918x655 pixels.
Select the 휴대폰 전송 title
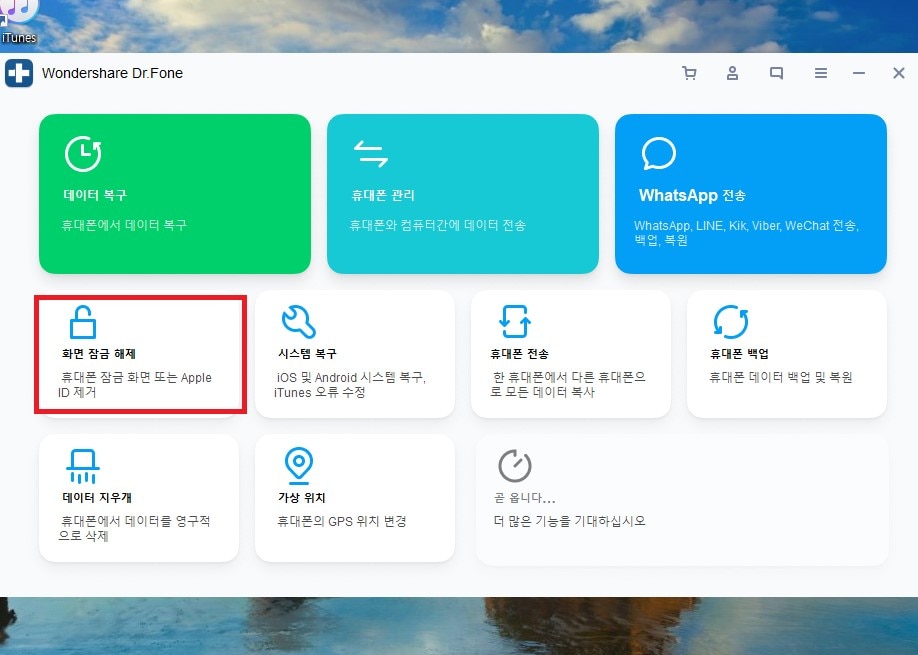tap(519, 354)
